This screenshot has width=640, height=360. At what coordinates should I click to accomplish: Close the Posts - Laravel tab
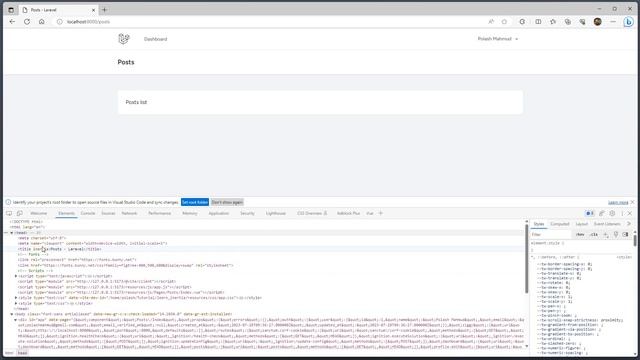click(x=93, y=9)
